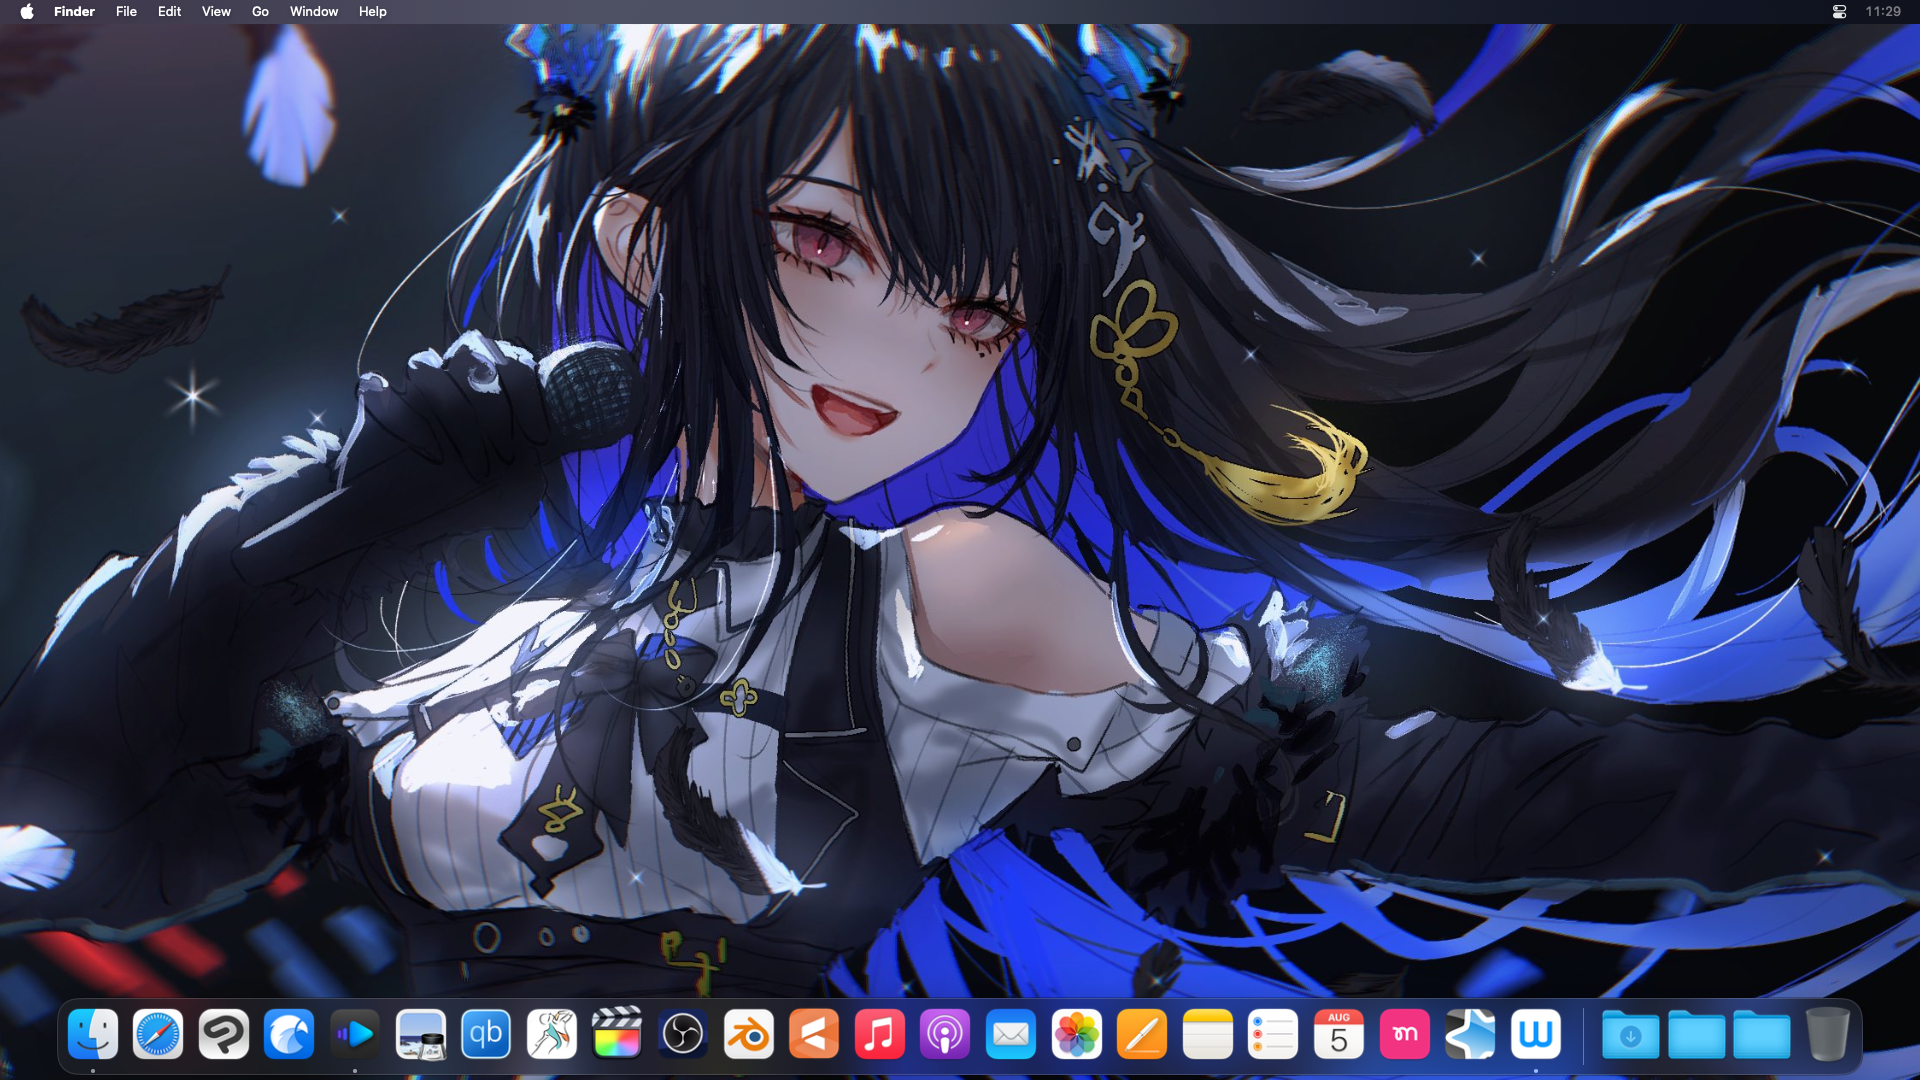Open Pages app in the dock
This screenshot has height=1080, width=1920.
1142,1034
